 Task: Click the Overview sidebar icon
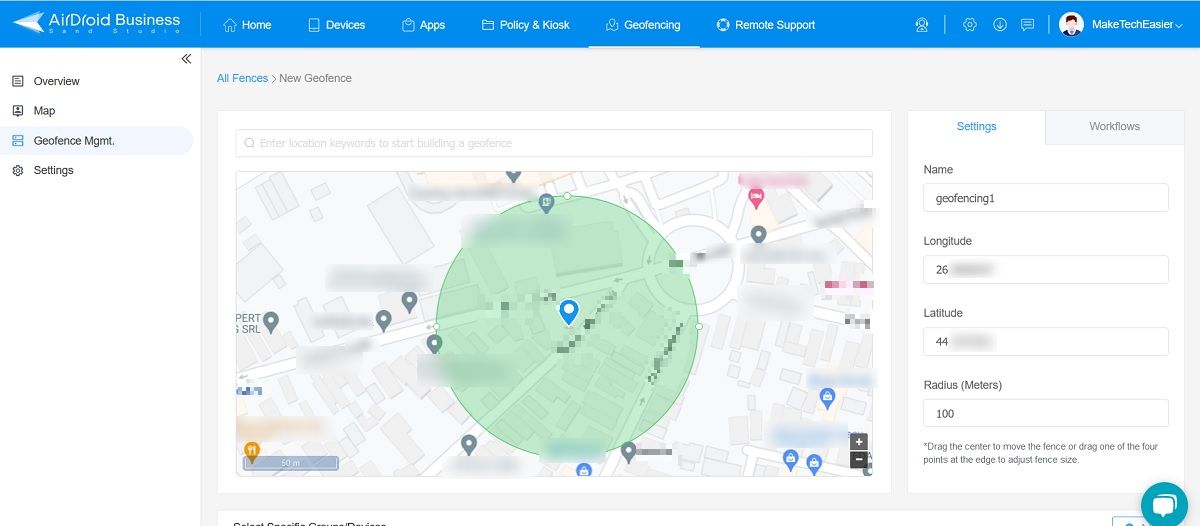18,81
